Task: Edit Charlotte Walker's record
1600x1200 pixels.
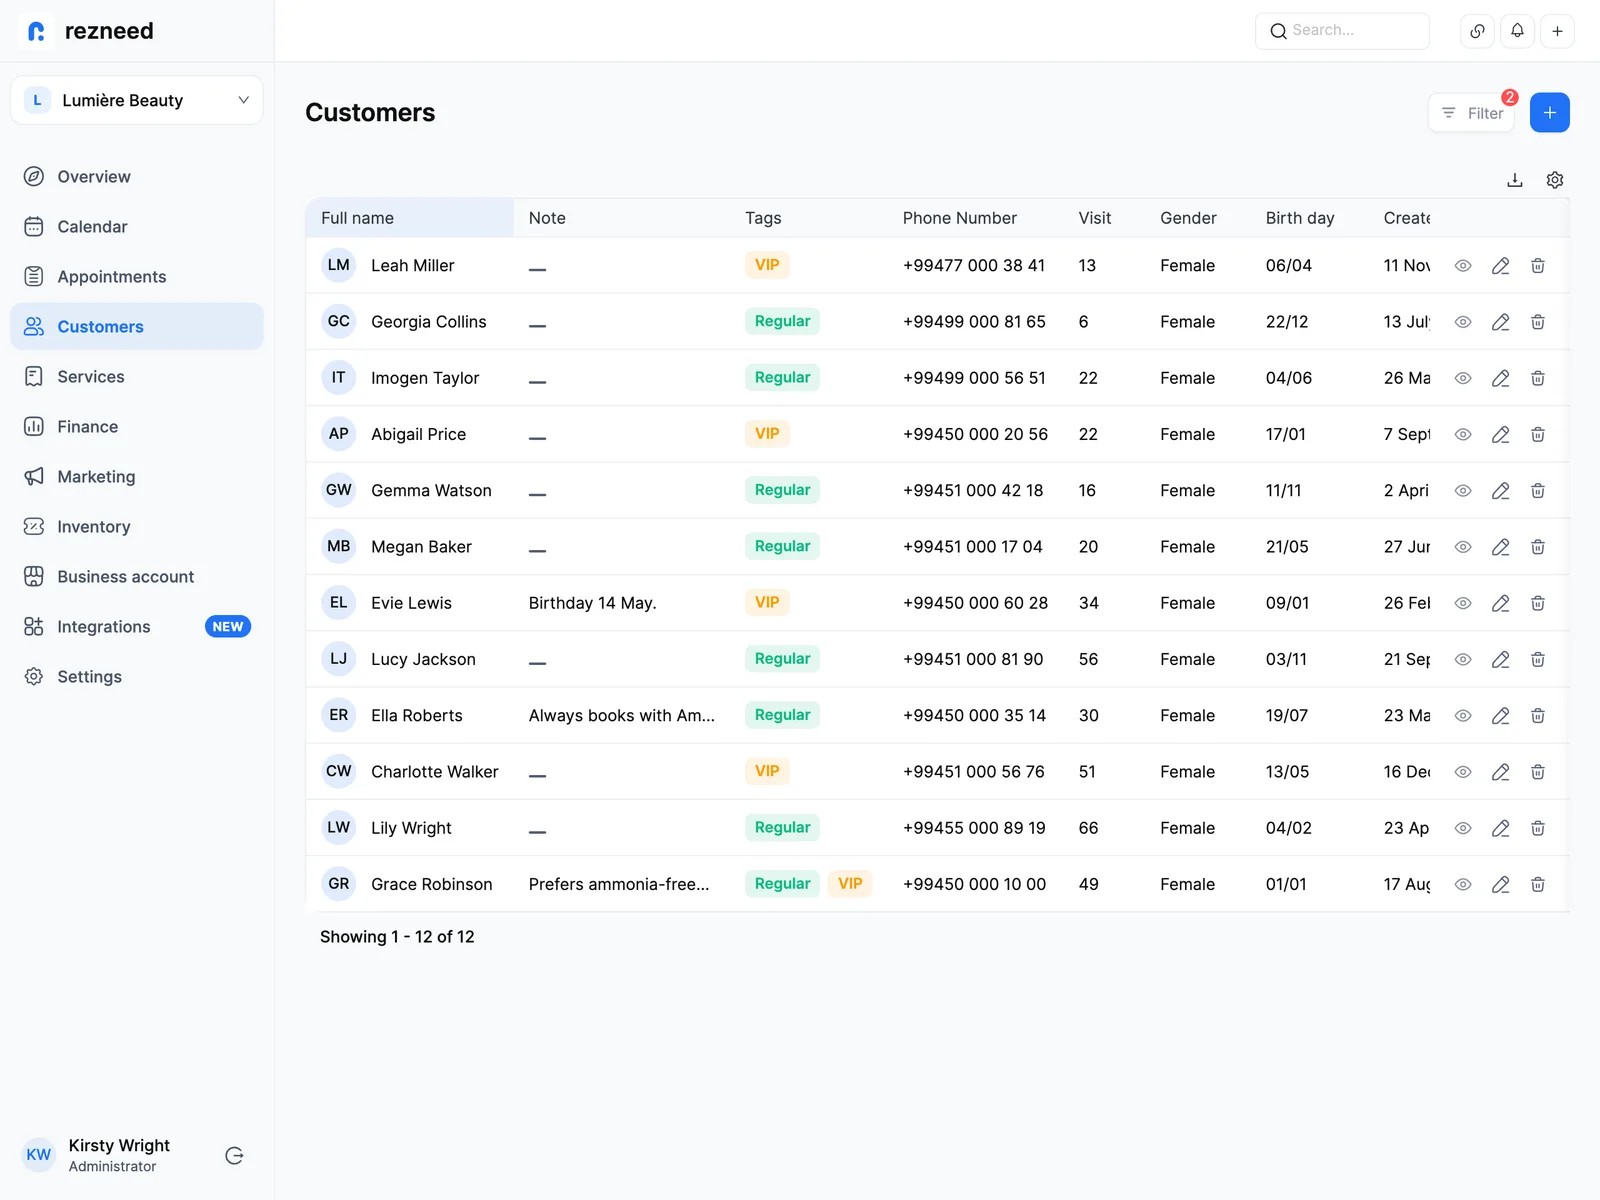Action: click(x=1500, y=772)
